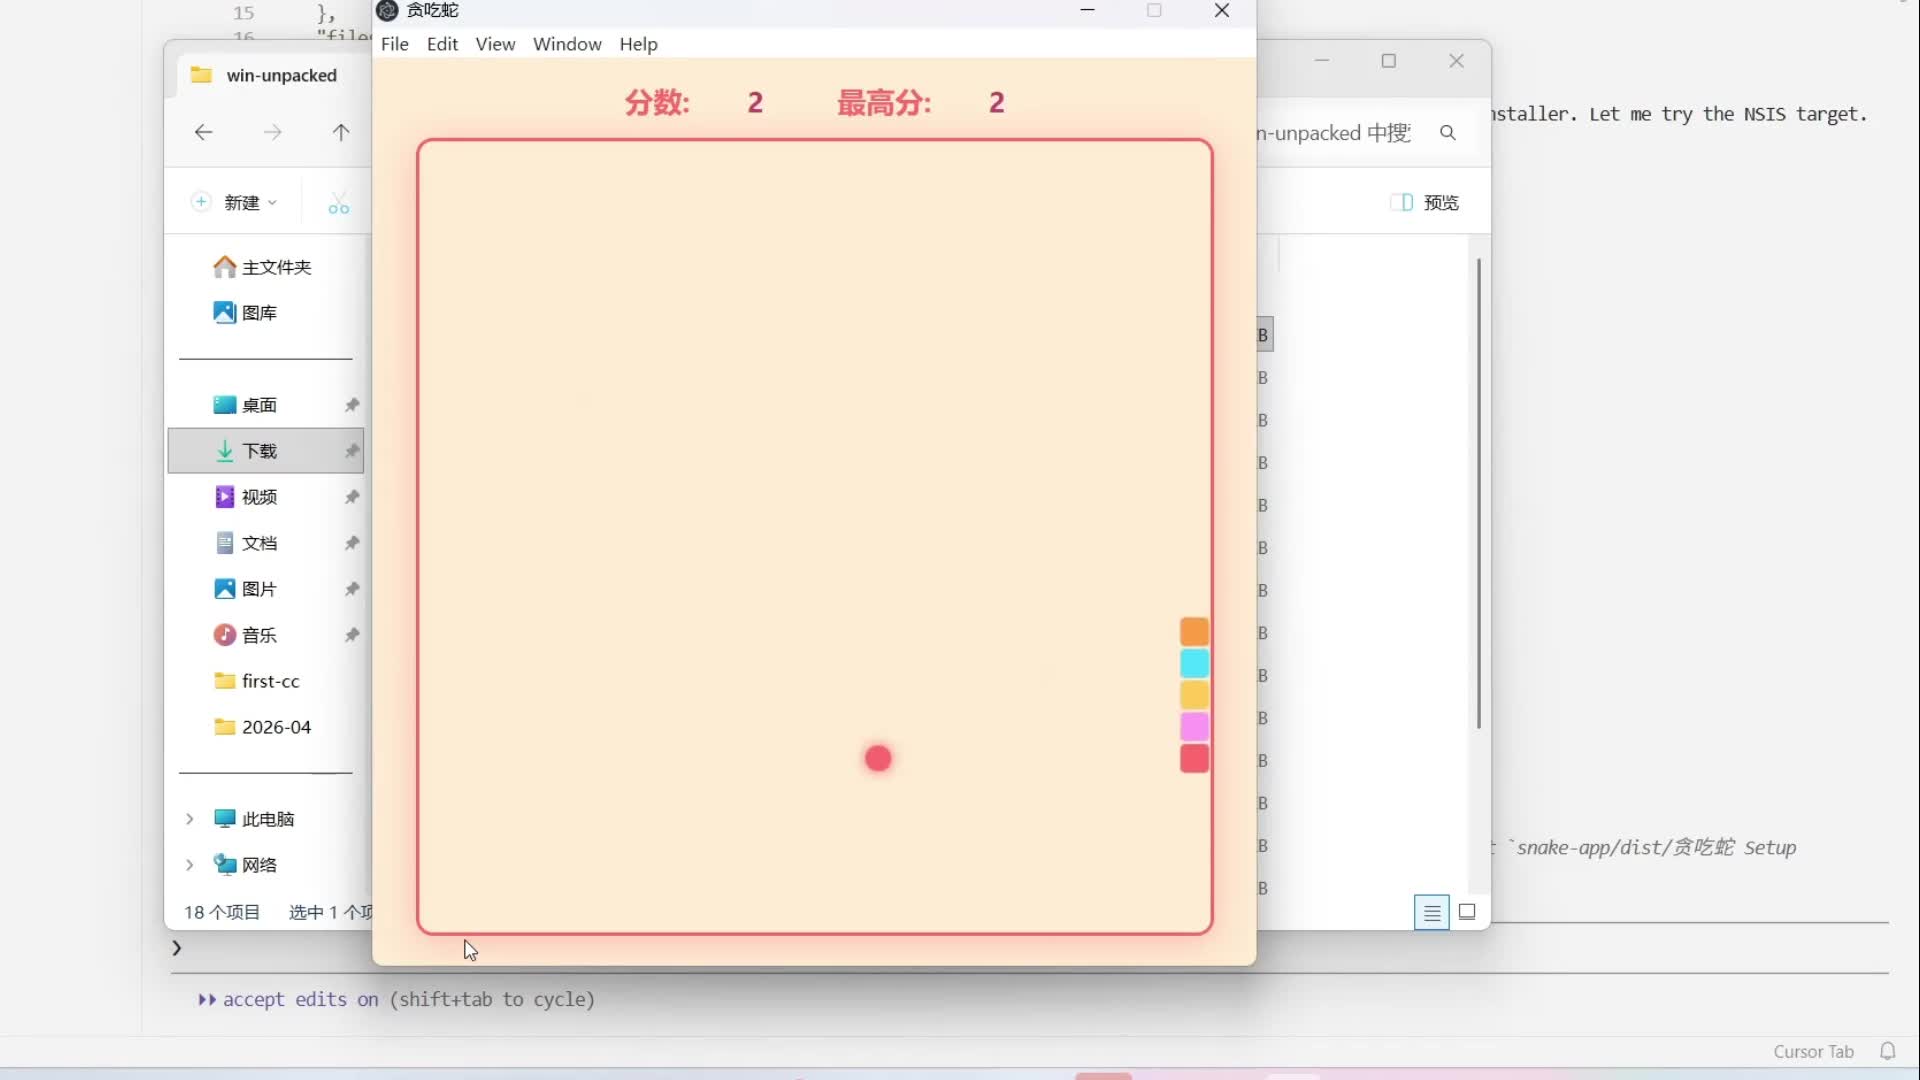Toggle the 预览 preview pane button
This screenshot has width=1920, height=1080.
1424,202
